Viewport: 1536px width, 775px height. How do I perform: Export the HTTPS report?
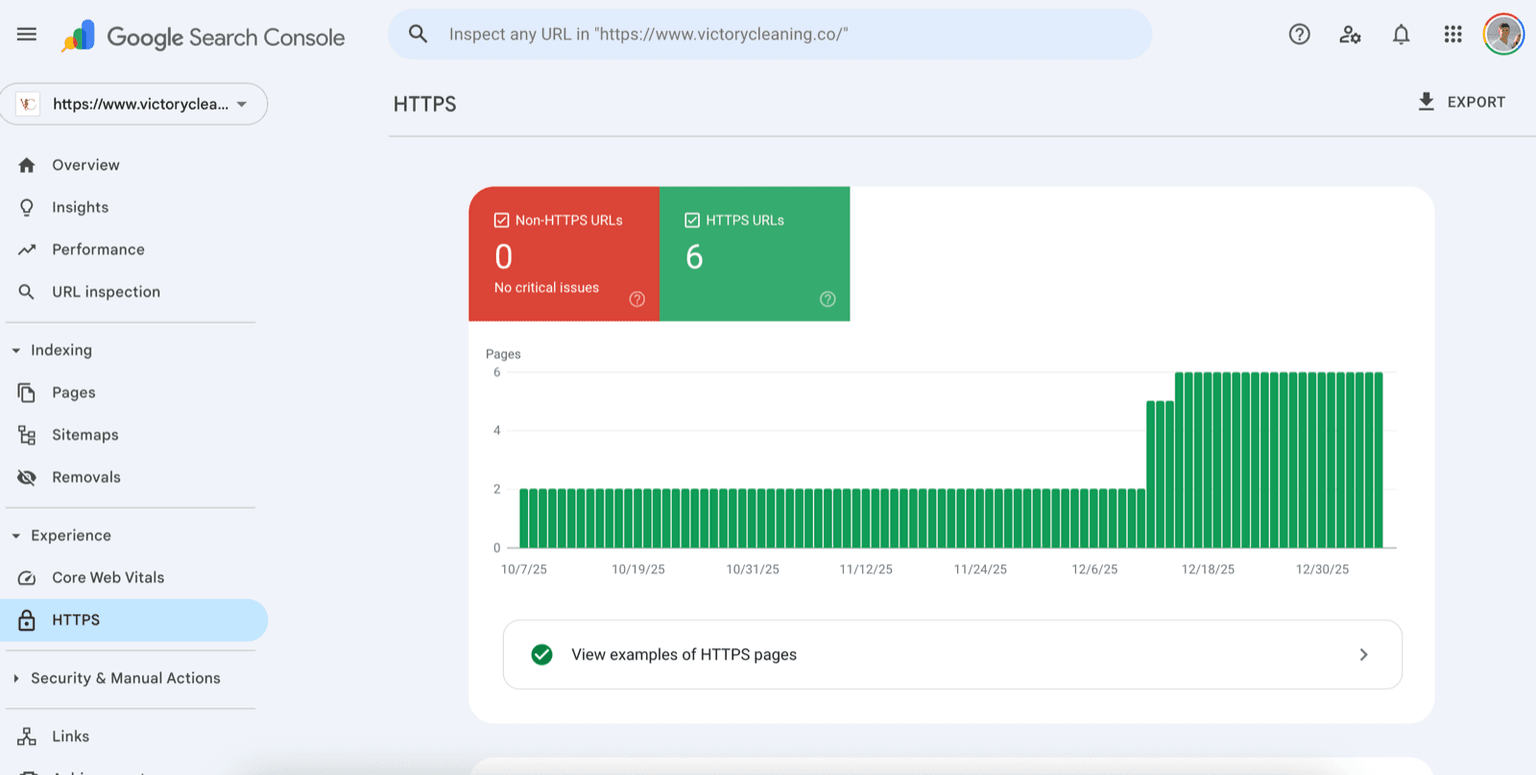tap(1461, 102)
